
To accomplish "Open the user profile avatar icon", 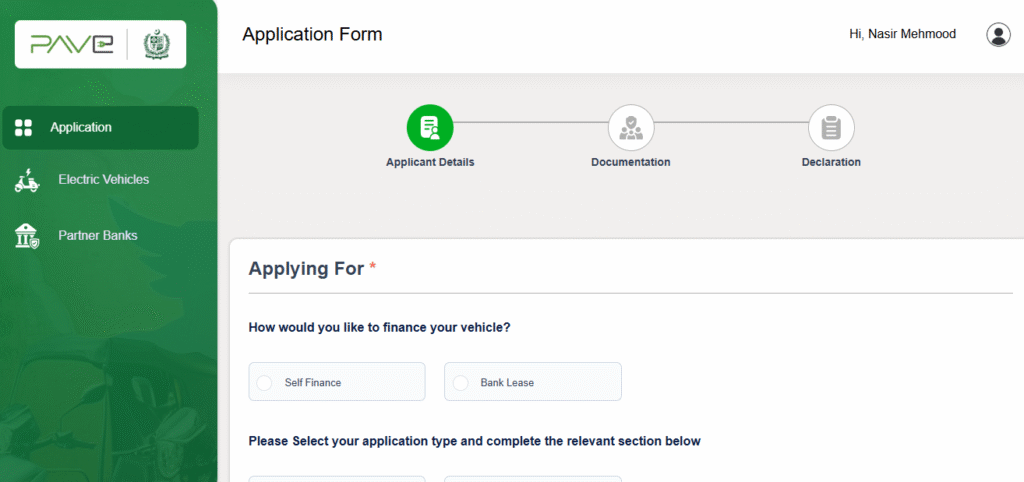I will click(x=998, y=35).
